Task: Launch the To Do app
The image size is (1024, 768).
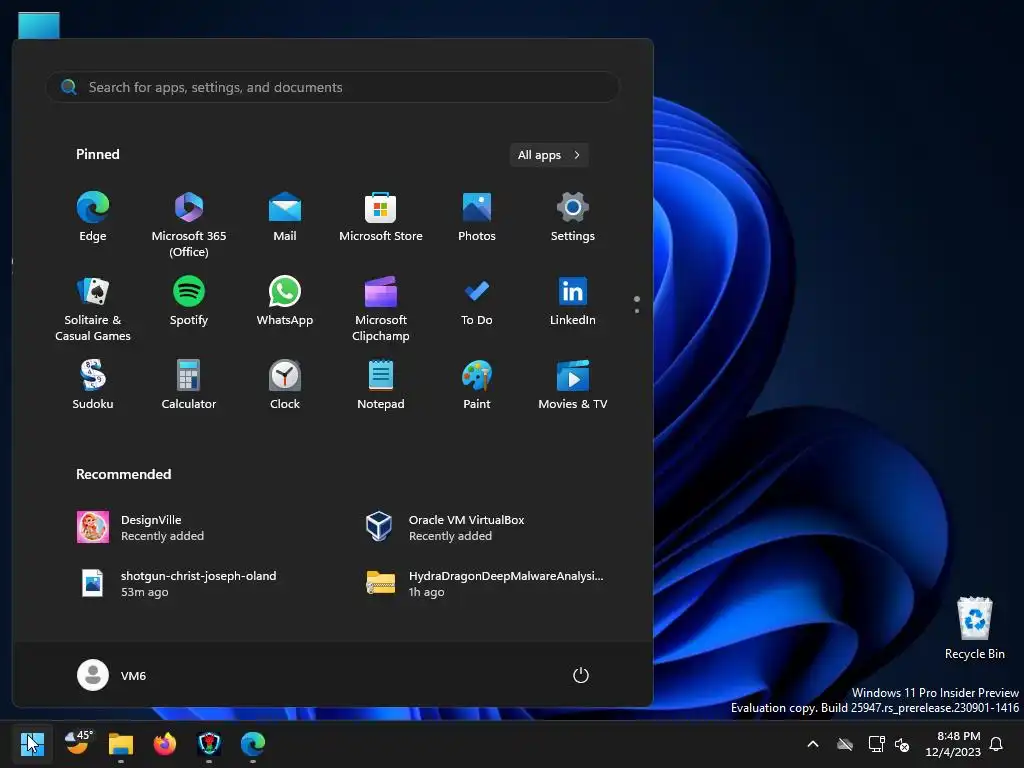Action: tap(477, 302)
